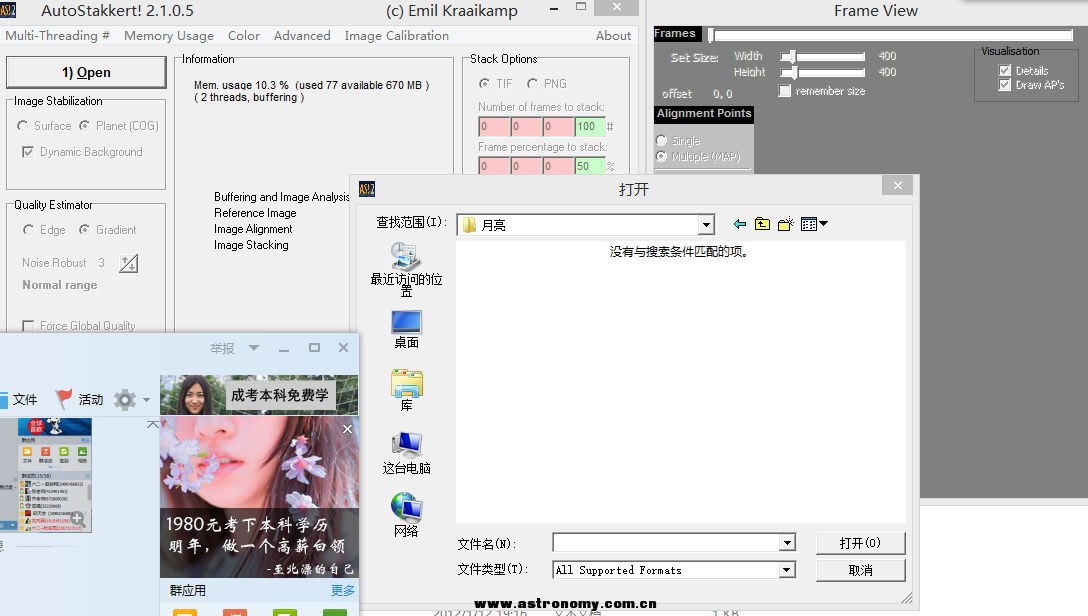This screenshot has width=1088, height=616.
Task: Toggle remember size checkbox in Frame View
Action: [x=785, y=91]
